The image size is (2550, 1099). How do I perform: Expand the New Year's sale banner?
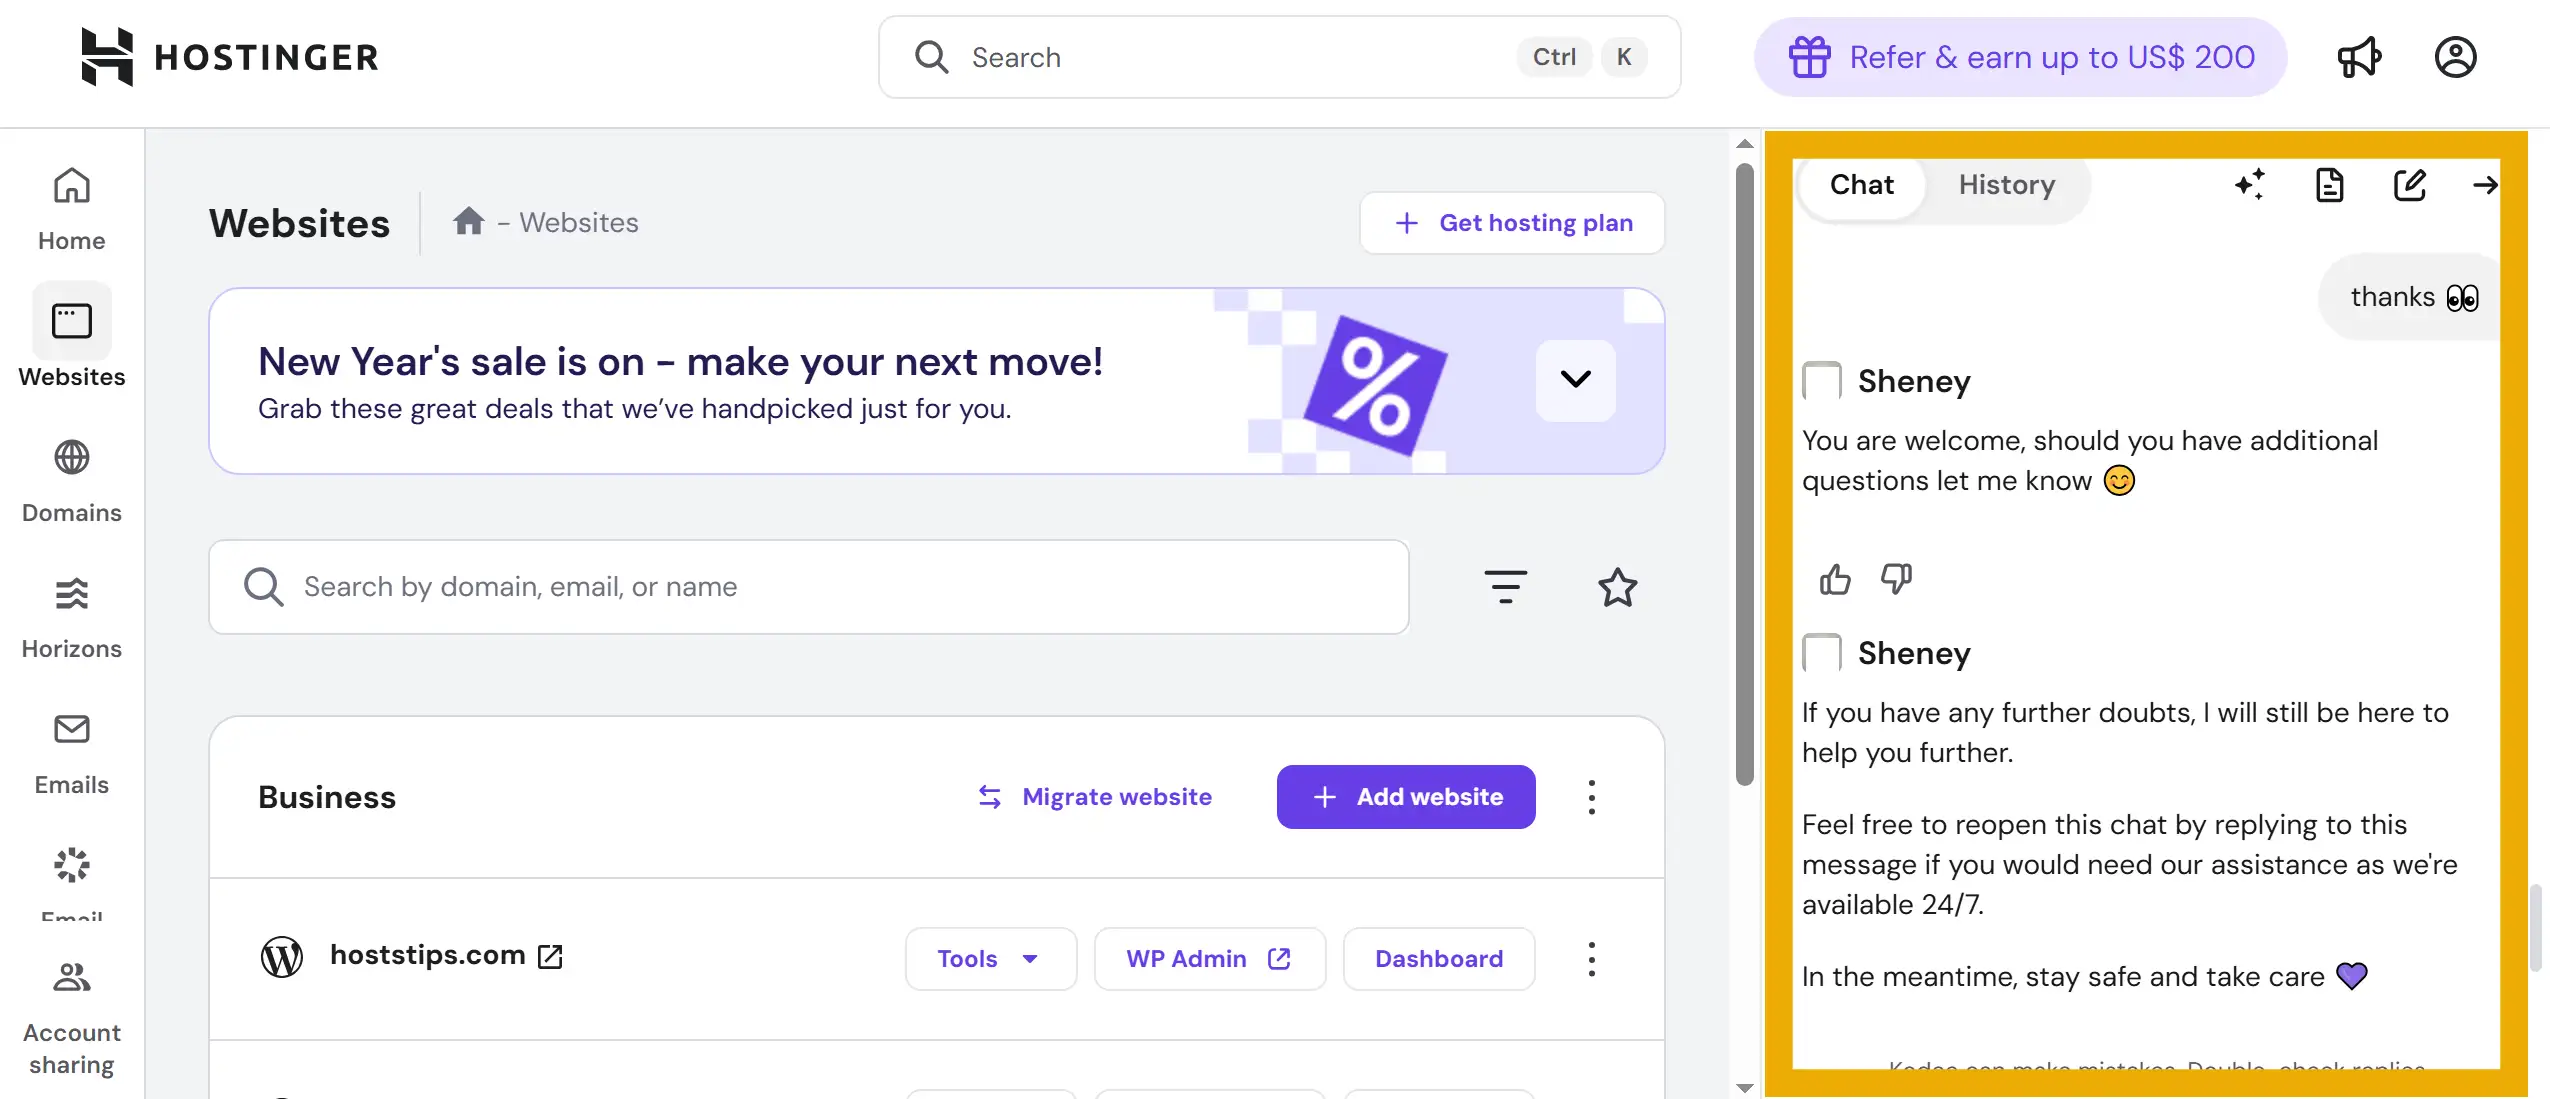click(x=1575, y=380)
